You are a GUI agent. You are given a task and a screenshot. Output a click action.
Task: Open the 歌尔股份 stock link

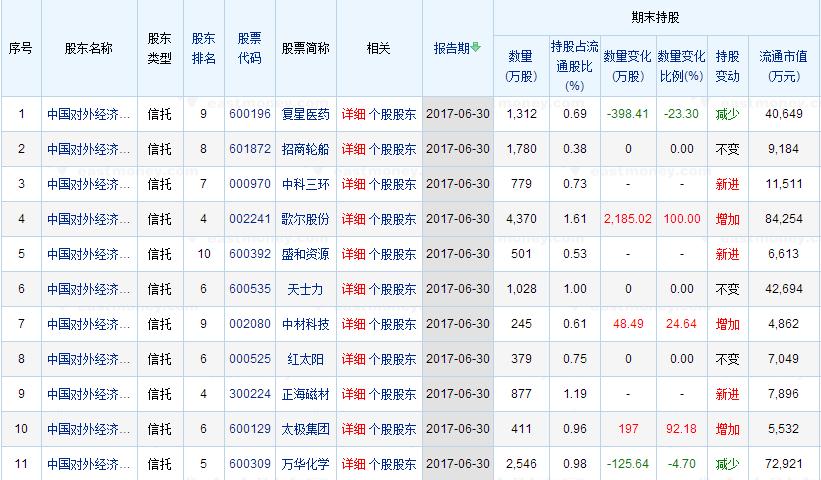305,219
